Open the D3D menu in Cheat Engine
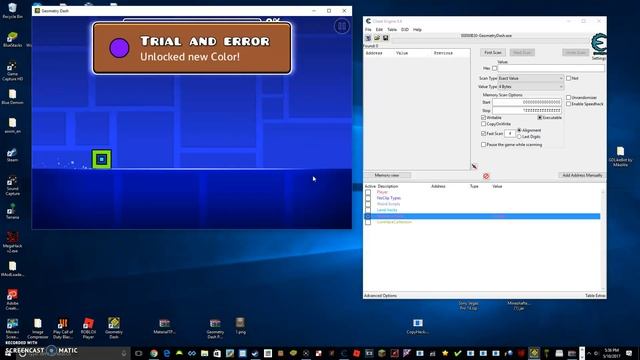Image resolution: width=640 pixels, height=360 pixels. click(405, 29)
